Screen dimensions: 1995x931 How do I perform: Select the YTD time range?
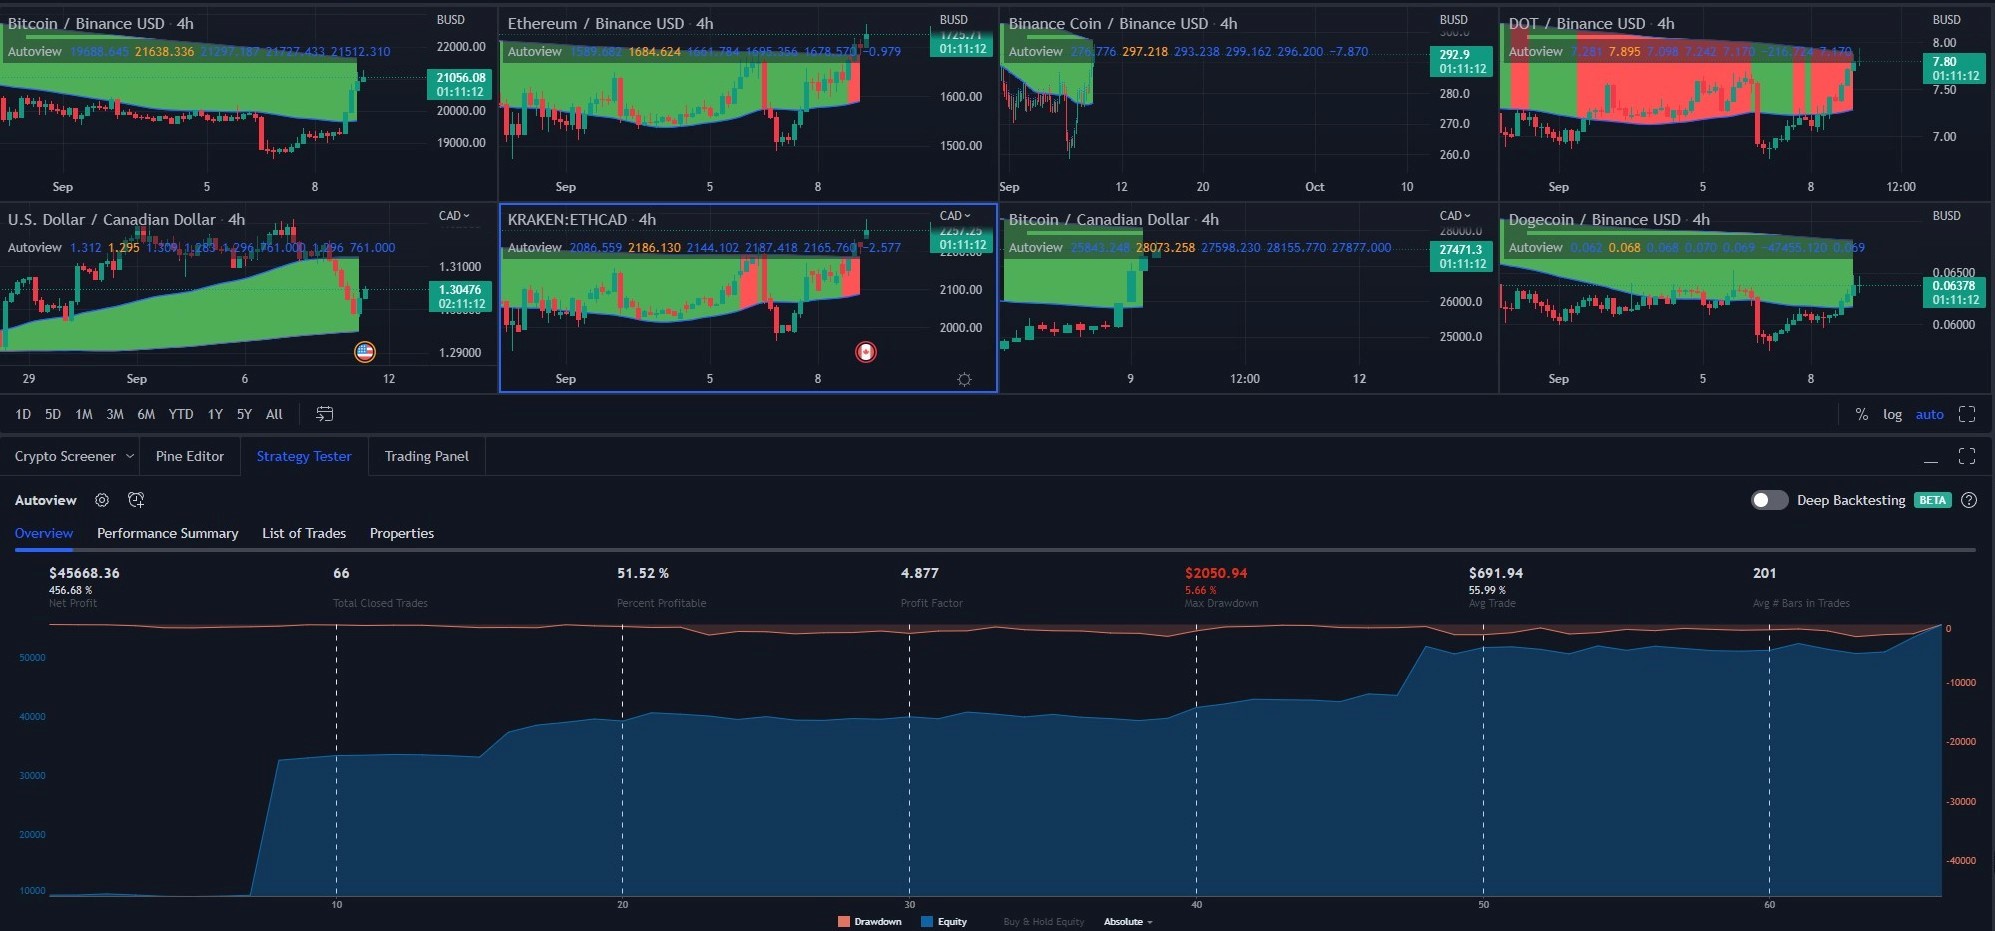[180, 414]
